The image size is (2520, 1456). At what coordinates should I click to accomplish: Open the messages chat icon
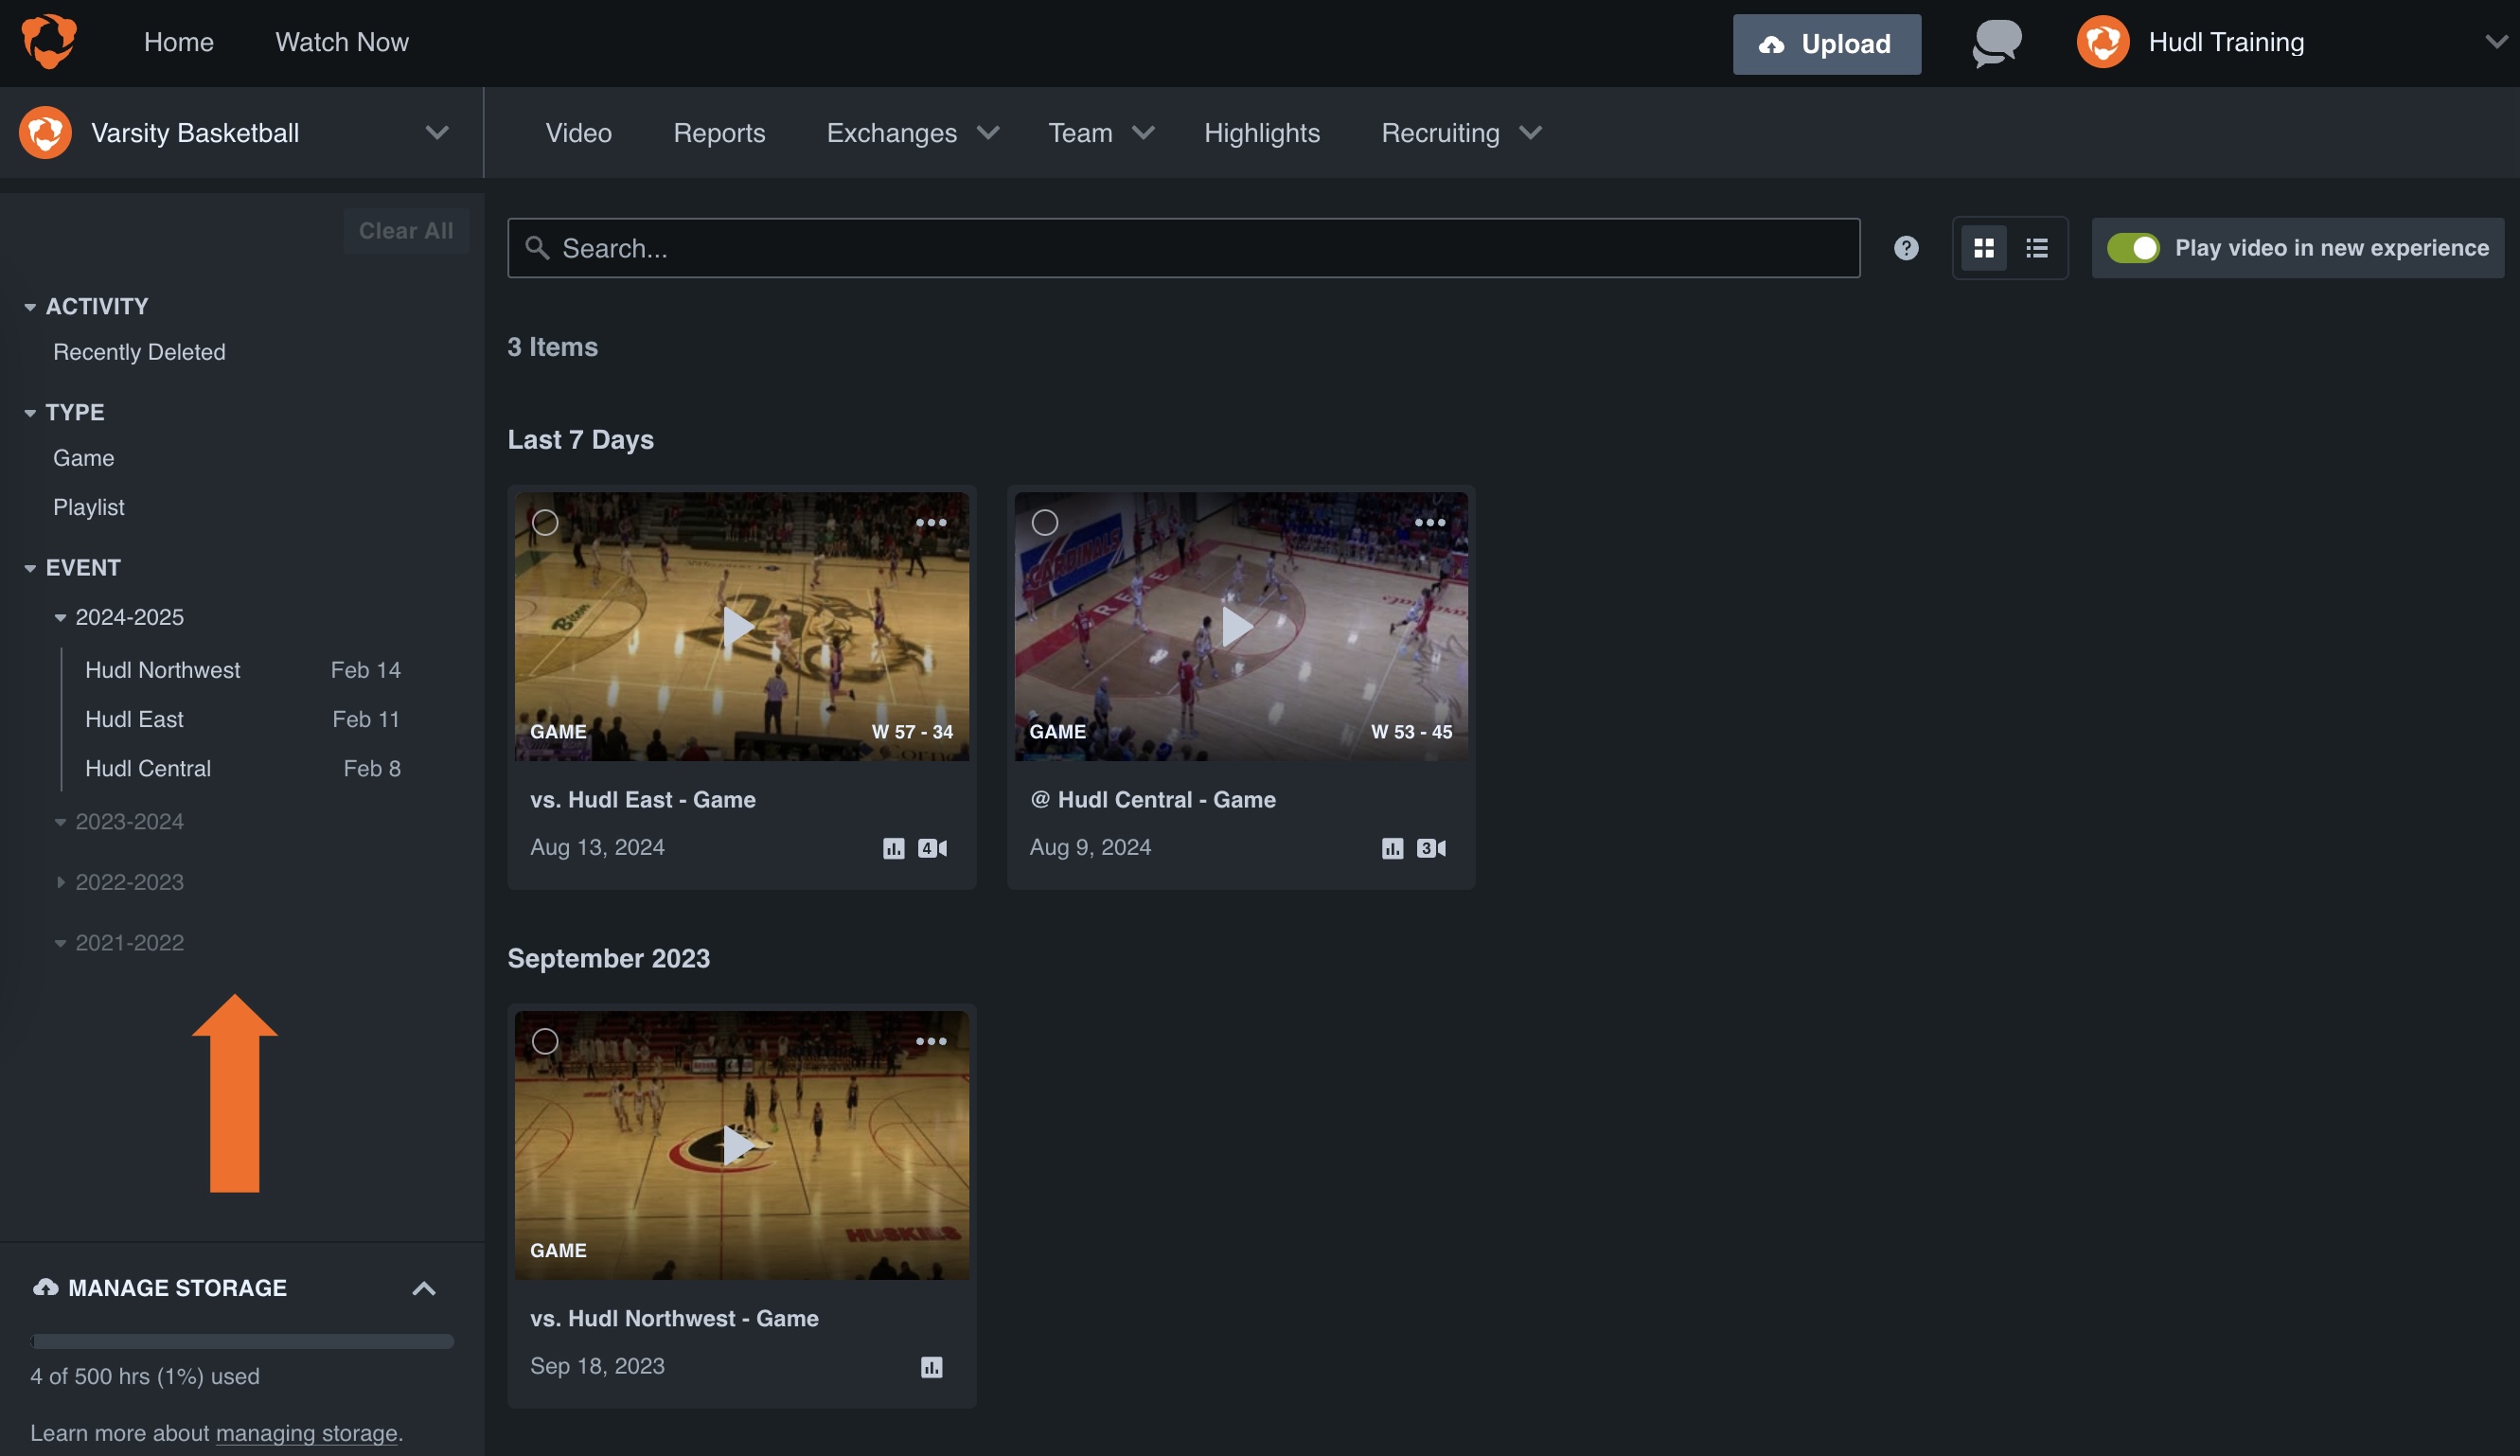click(x=1994, y=43)
